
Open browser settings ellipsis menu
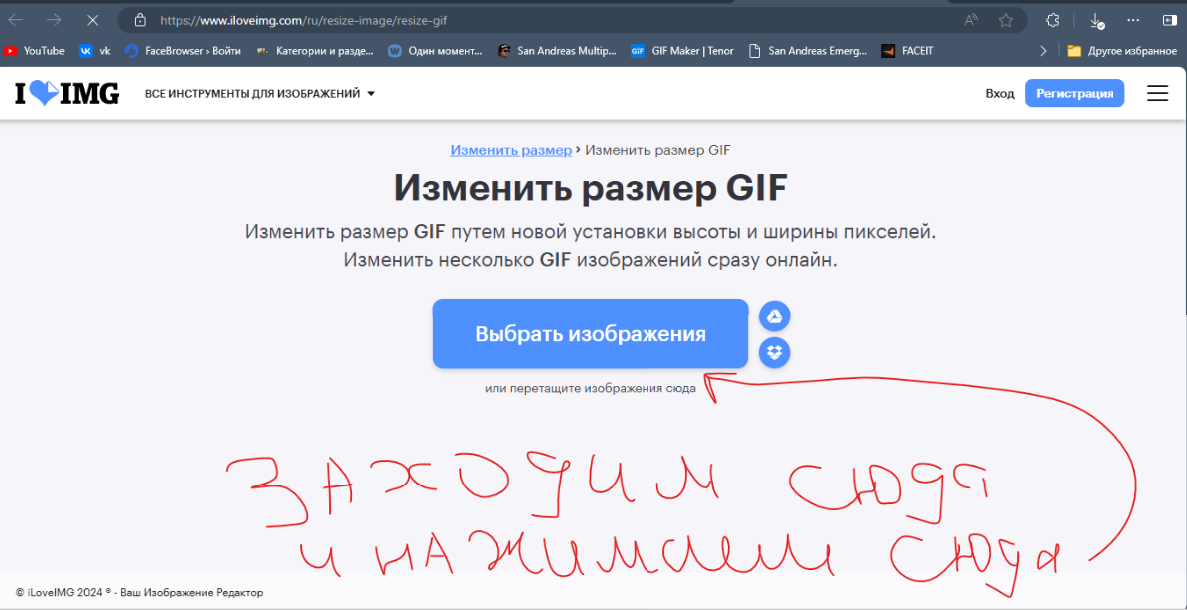coord(1133,20)
